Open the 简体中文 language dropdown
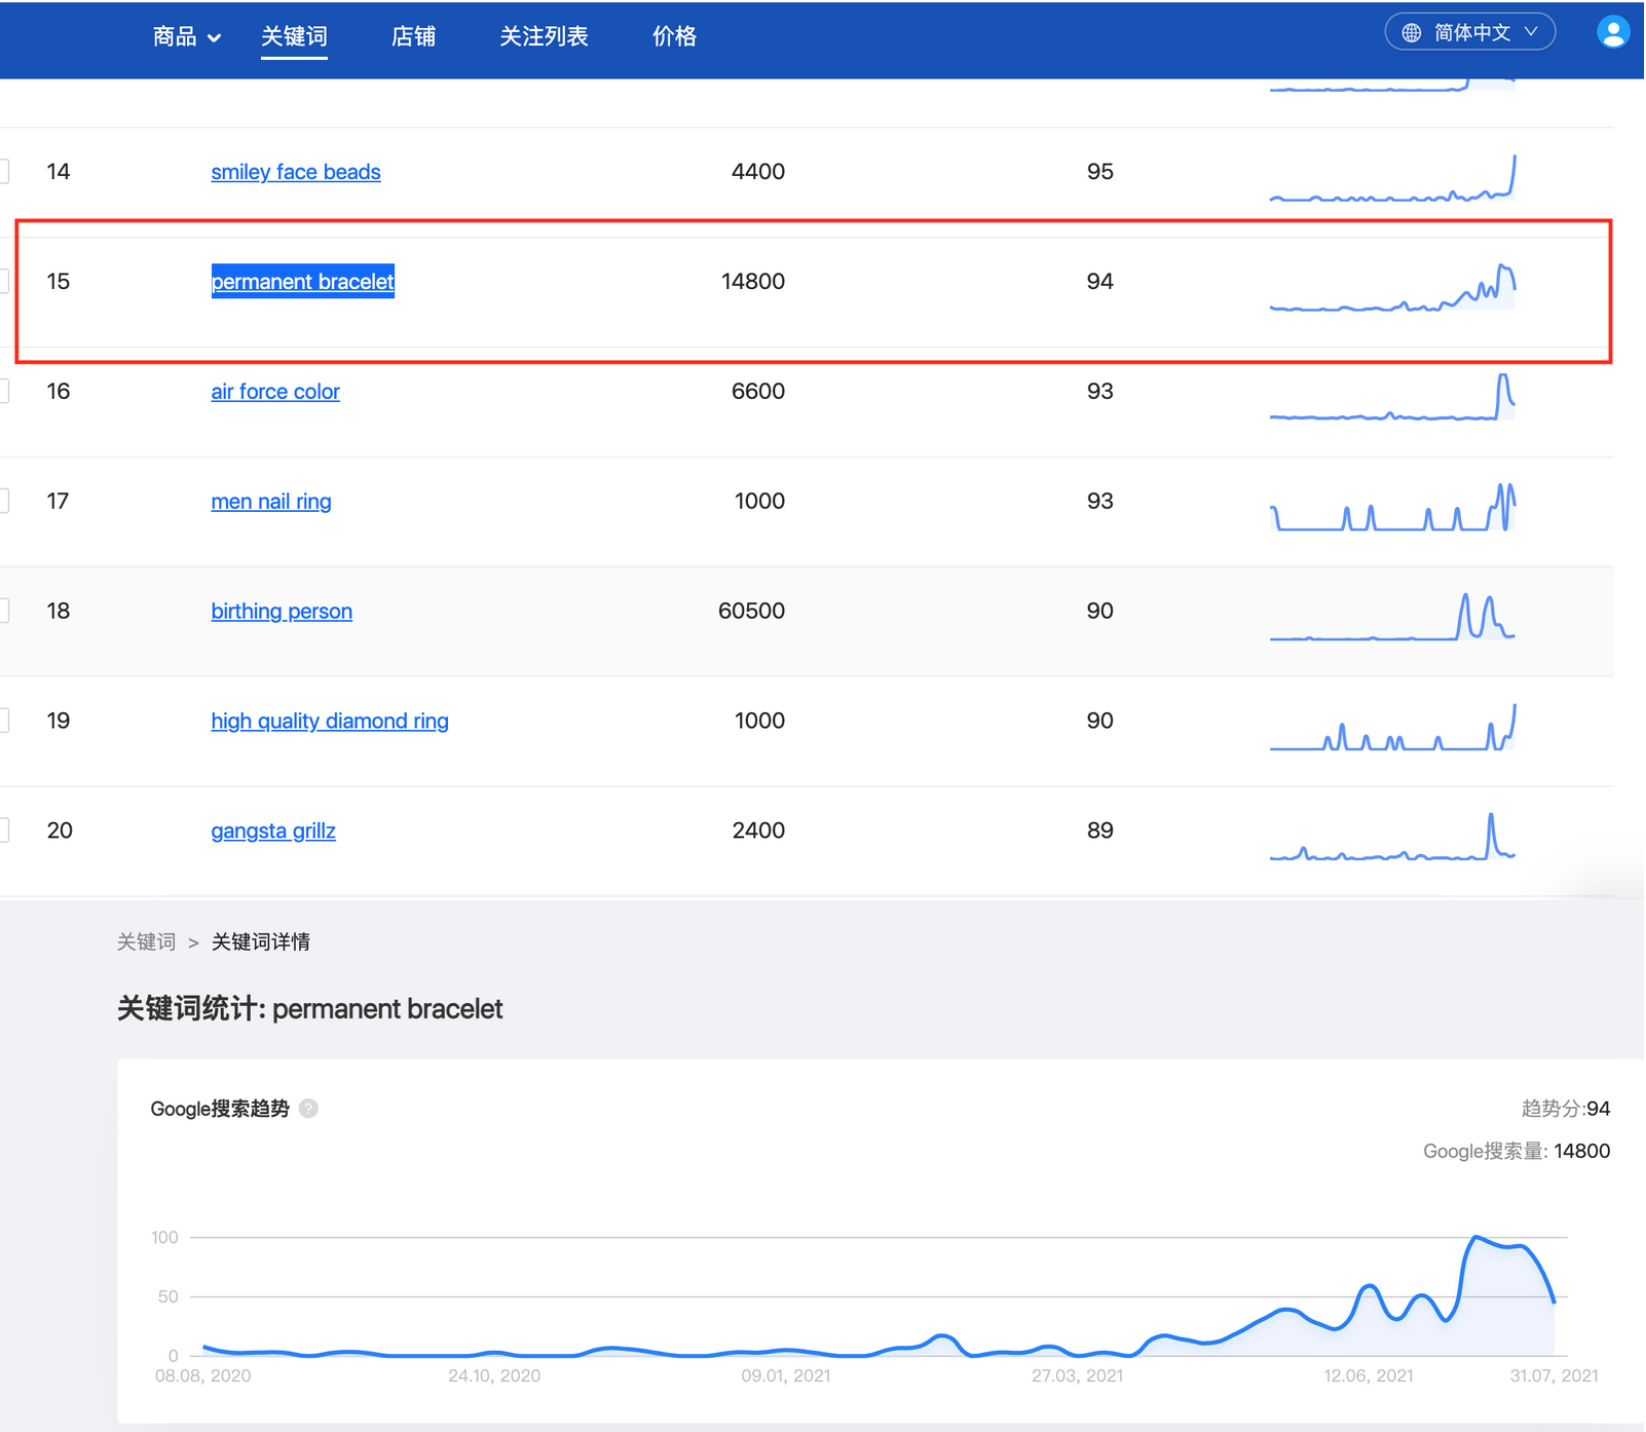Screen dimensions: 1646x1432 click(x=1470, y=33)
